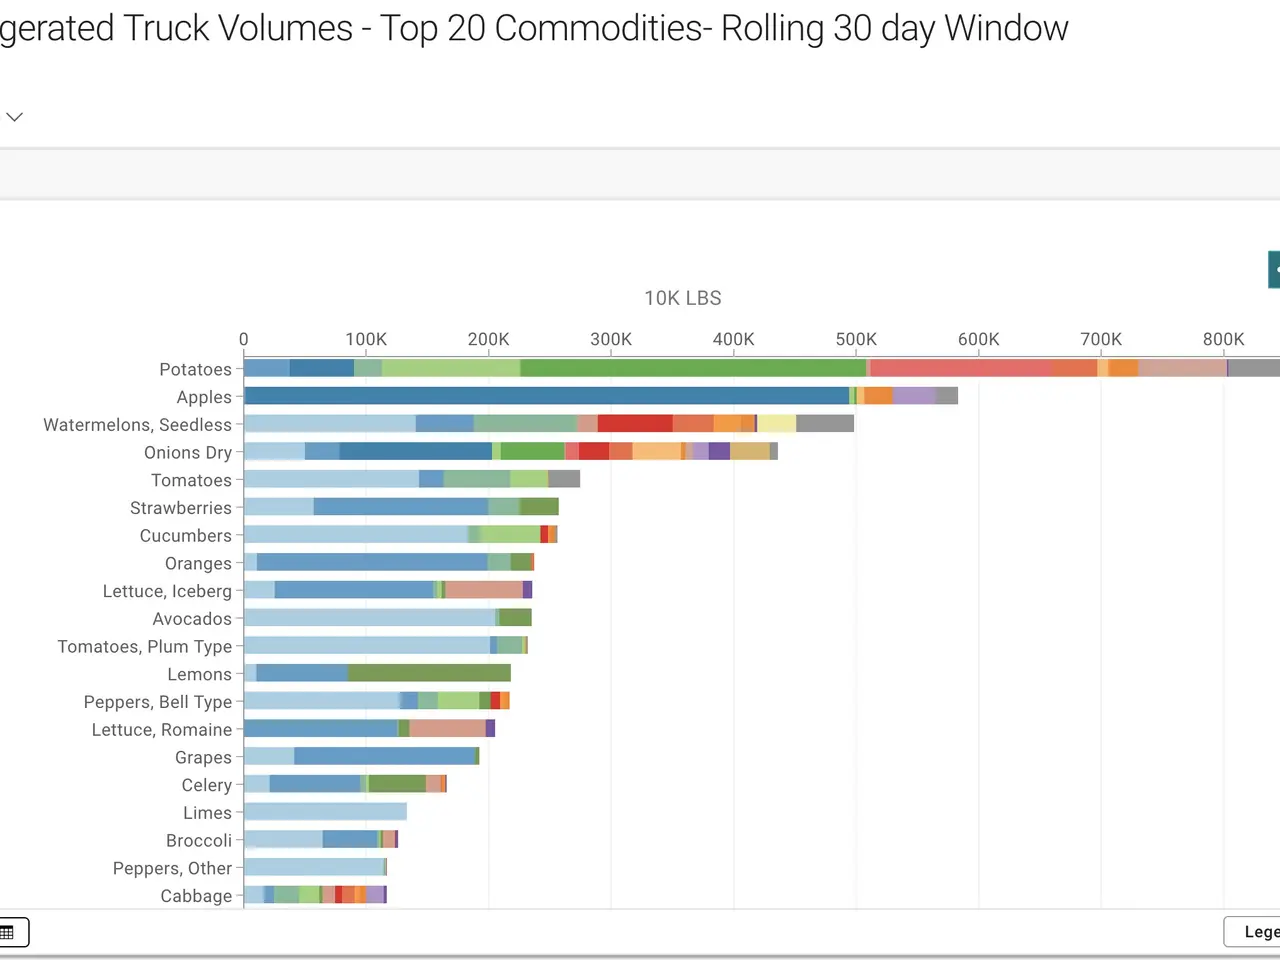1280x960 pixels.
Task: Click the Avocados category label
Action: [192, 619]
